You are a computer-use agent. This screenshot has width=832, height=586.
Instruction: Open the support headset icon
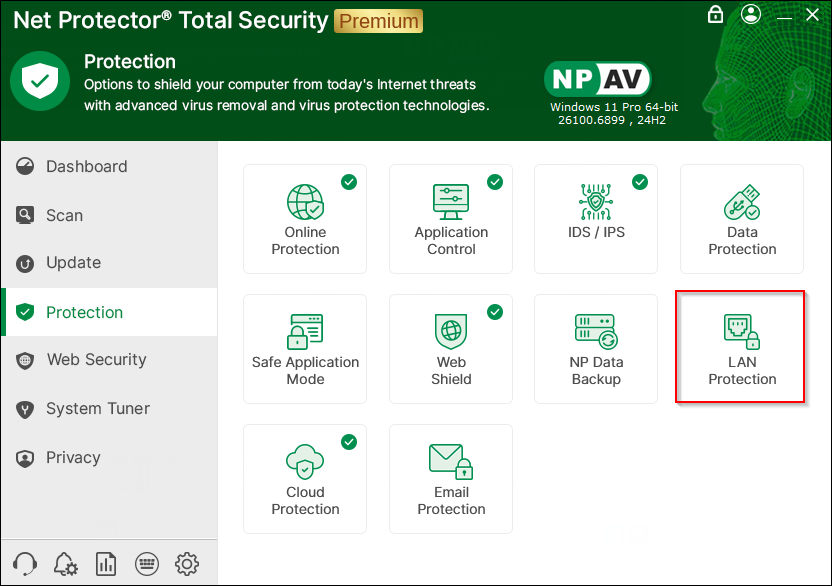(x=26, y=563)
